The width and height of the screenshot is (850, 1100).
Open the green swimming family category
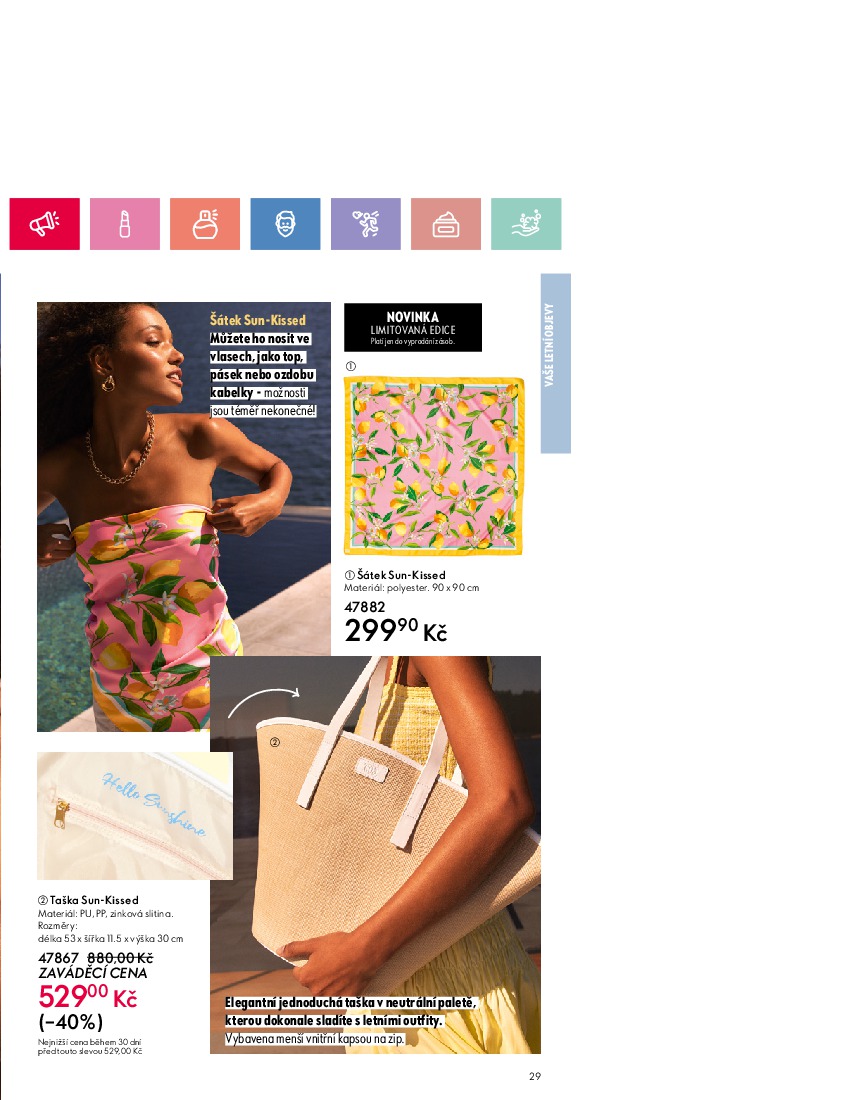[526, 224]
